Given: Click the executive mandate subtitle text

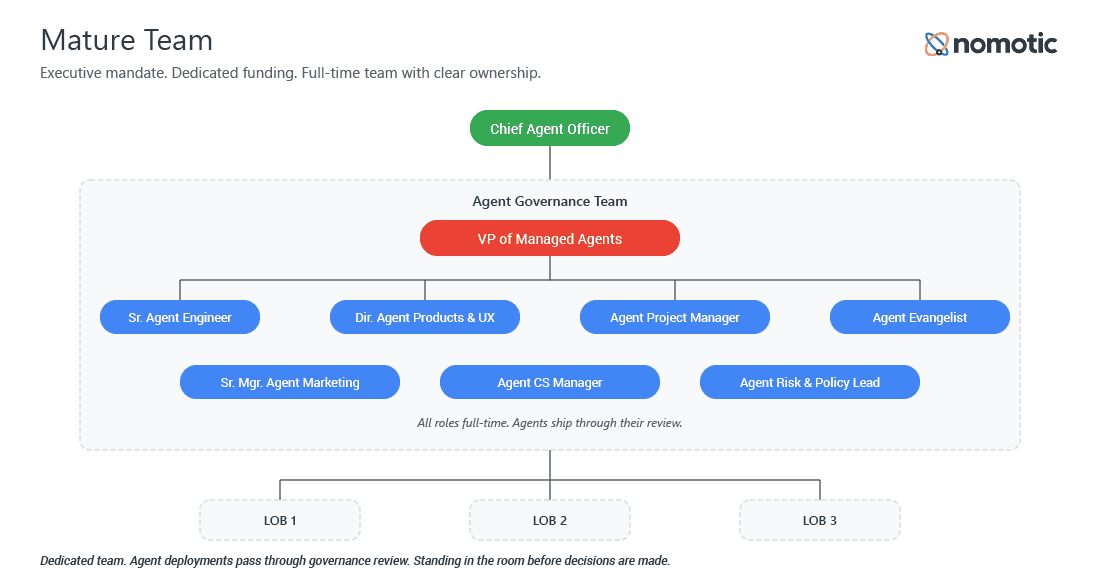Looking at the screenshot, I should [290, 73].
